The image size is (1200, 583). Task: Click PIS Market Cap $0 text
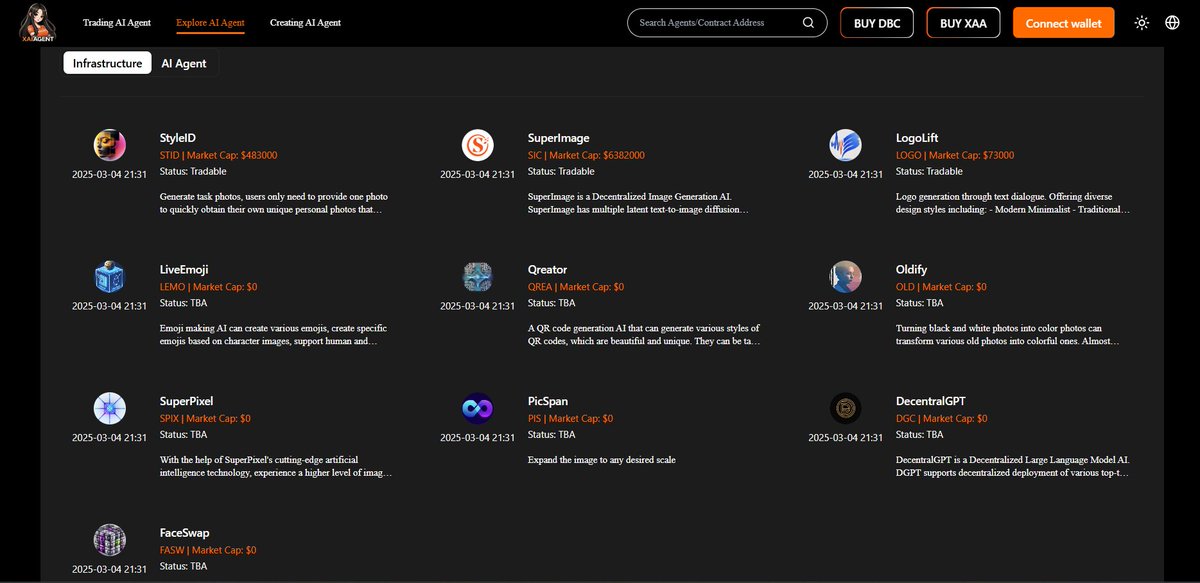coord(571,418)
